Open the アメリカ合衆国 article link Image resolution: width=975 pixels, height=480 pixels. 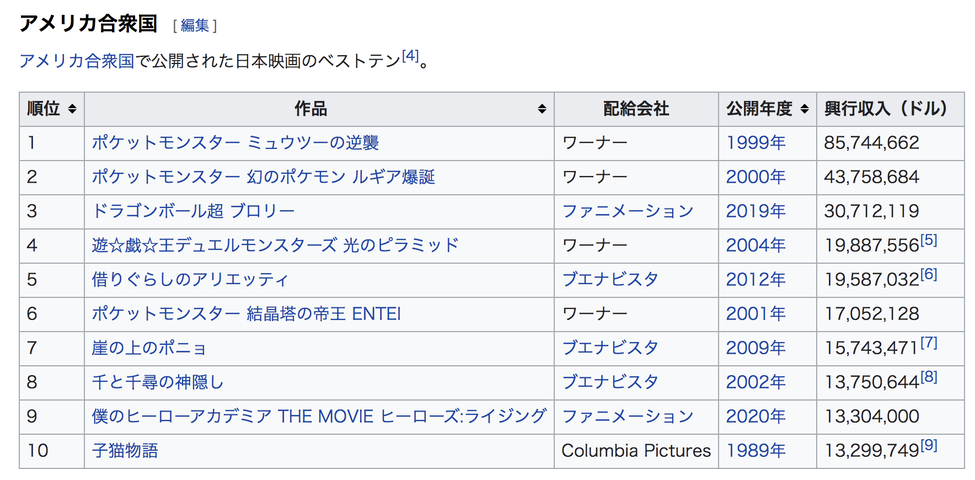point(77,60)
